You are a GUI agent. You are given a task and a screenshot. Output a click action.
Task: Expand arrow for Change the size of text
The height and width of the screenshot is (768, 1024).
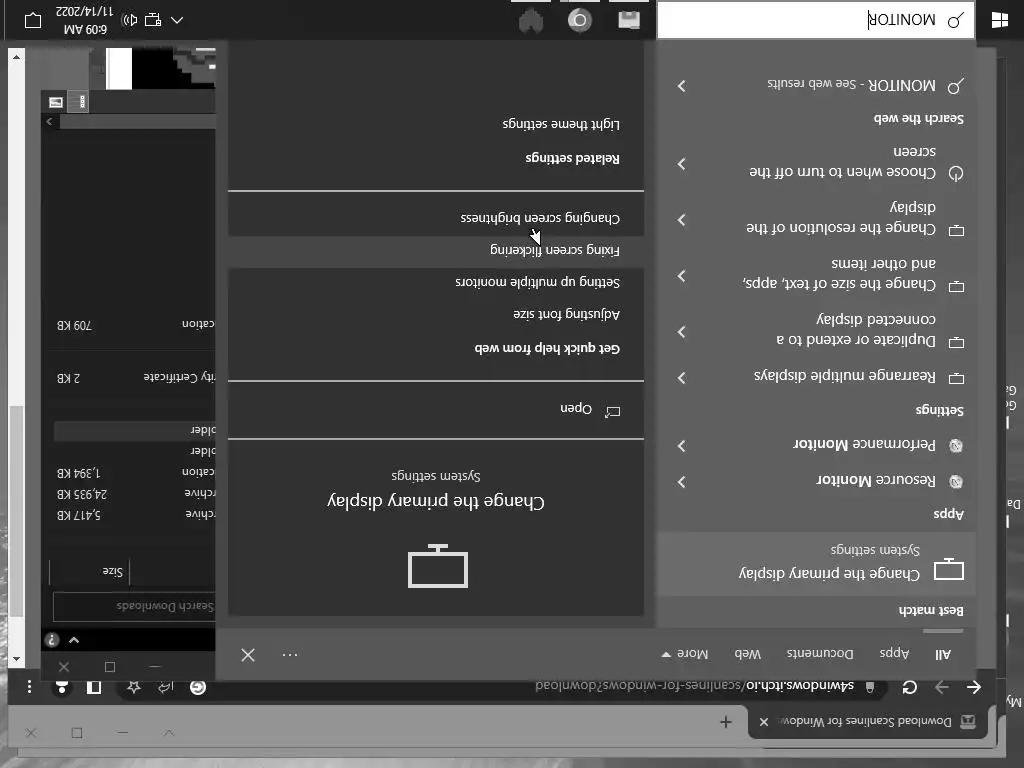click(x=682, y=276)
